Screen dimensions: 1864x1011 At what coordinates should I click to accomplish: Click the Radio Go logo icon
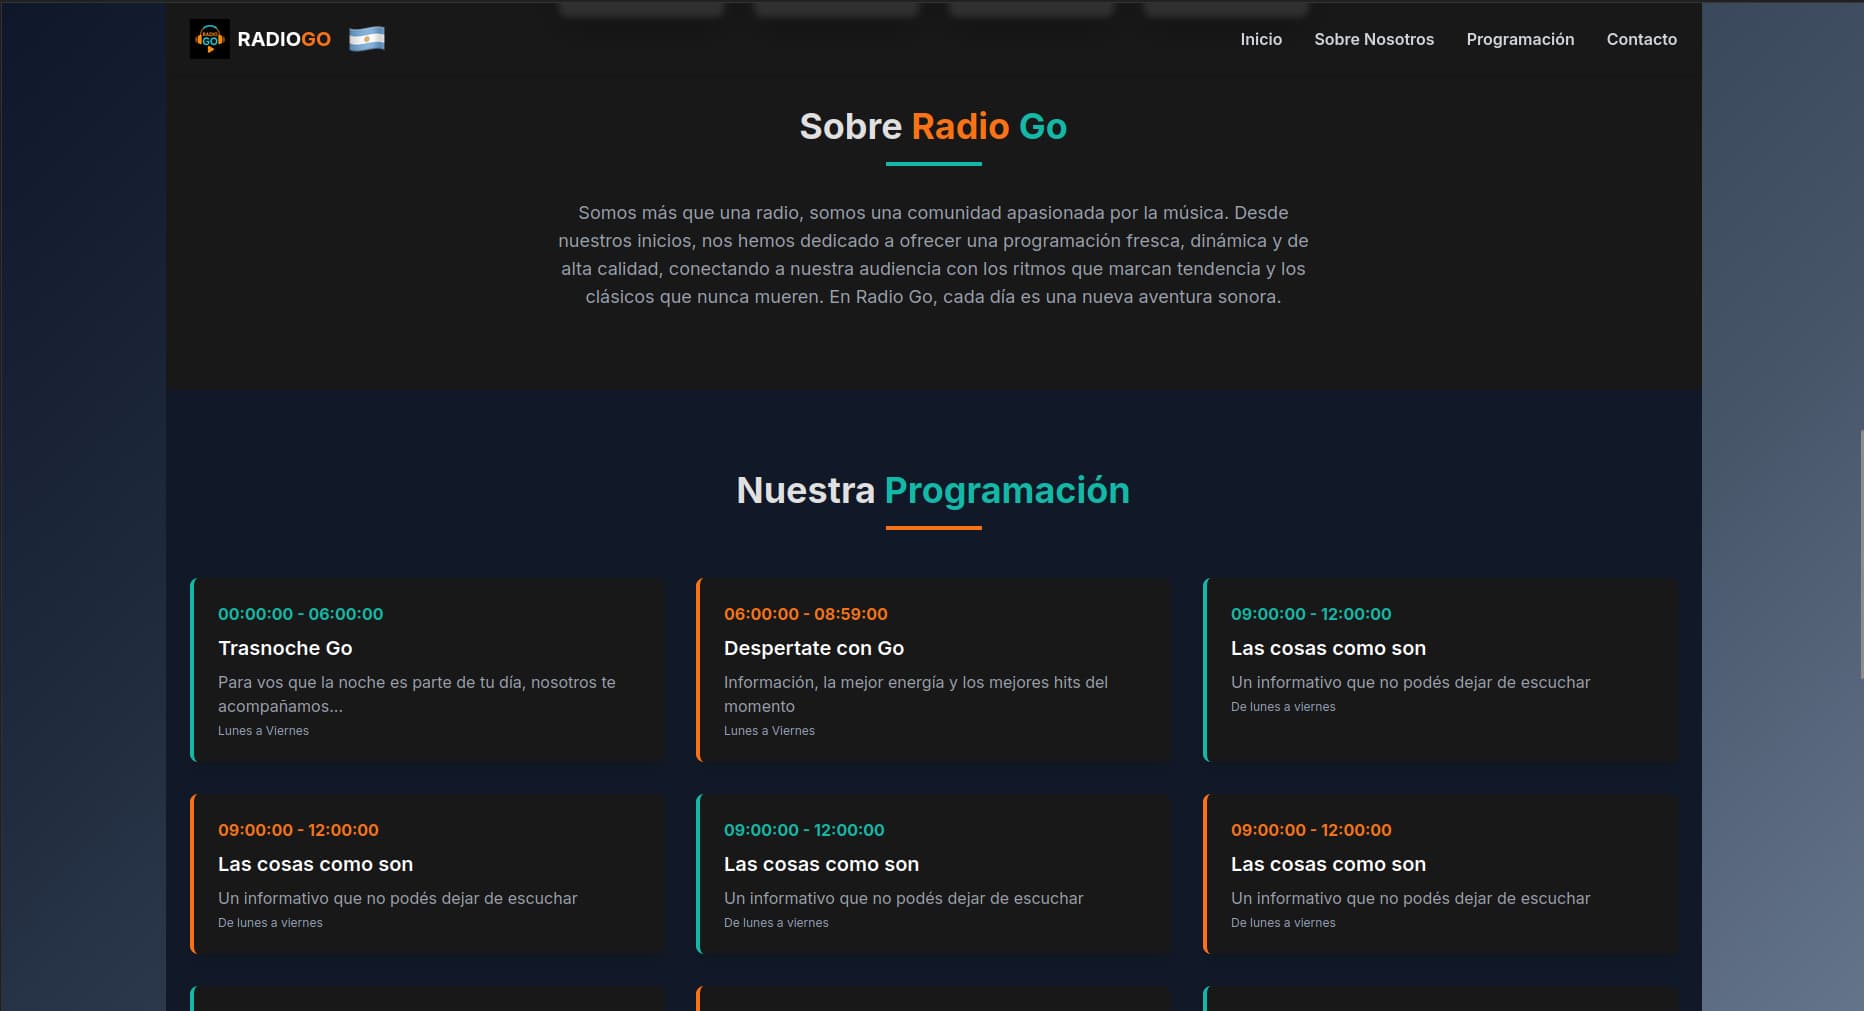[210, 39]
